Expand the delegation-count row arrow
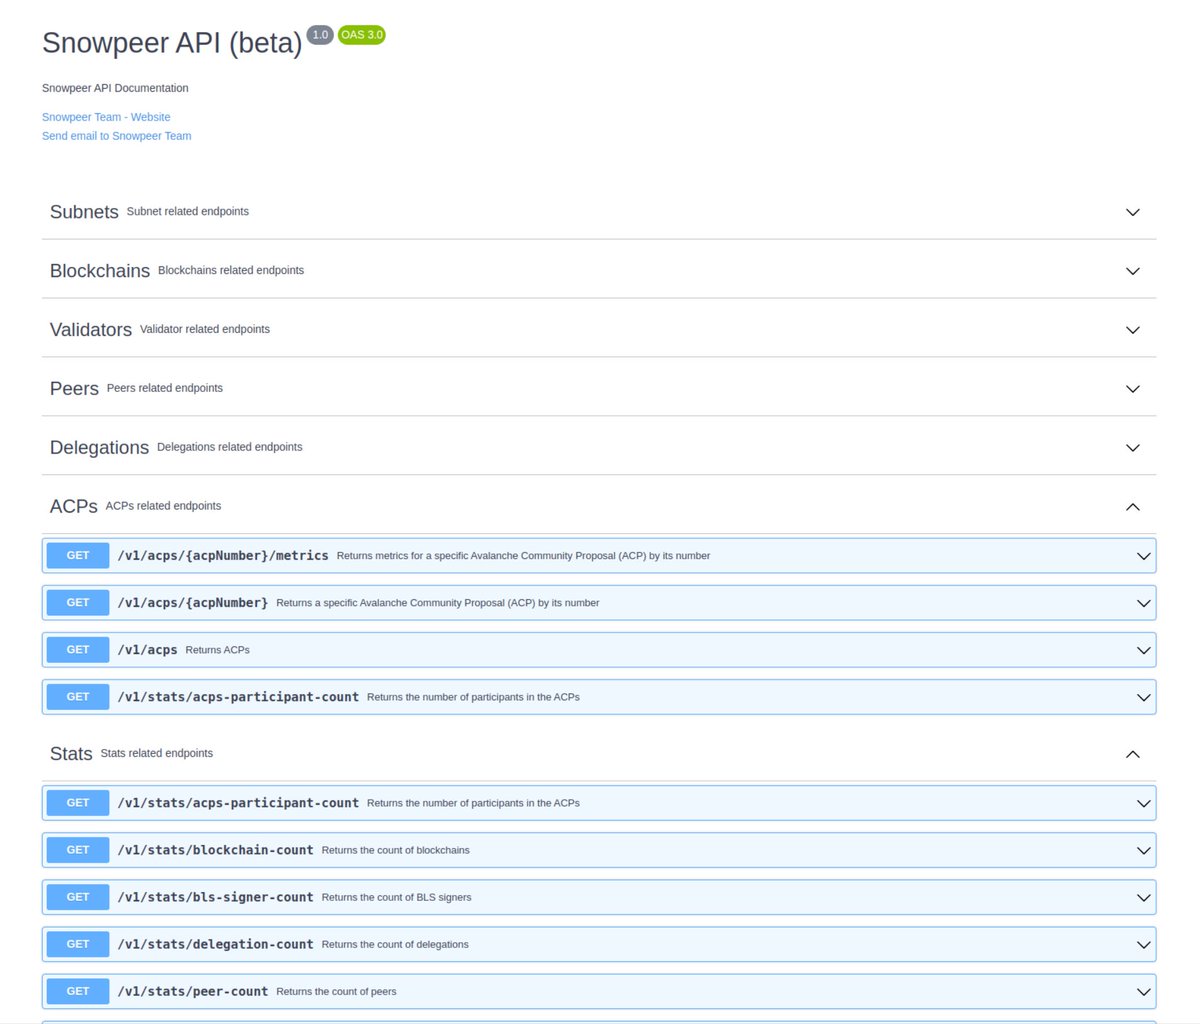This screenshot has width=1200, height=1024. pyautogui.click(x=1143, y=944)
